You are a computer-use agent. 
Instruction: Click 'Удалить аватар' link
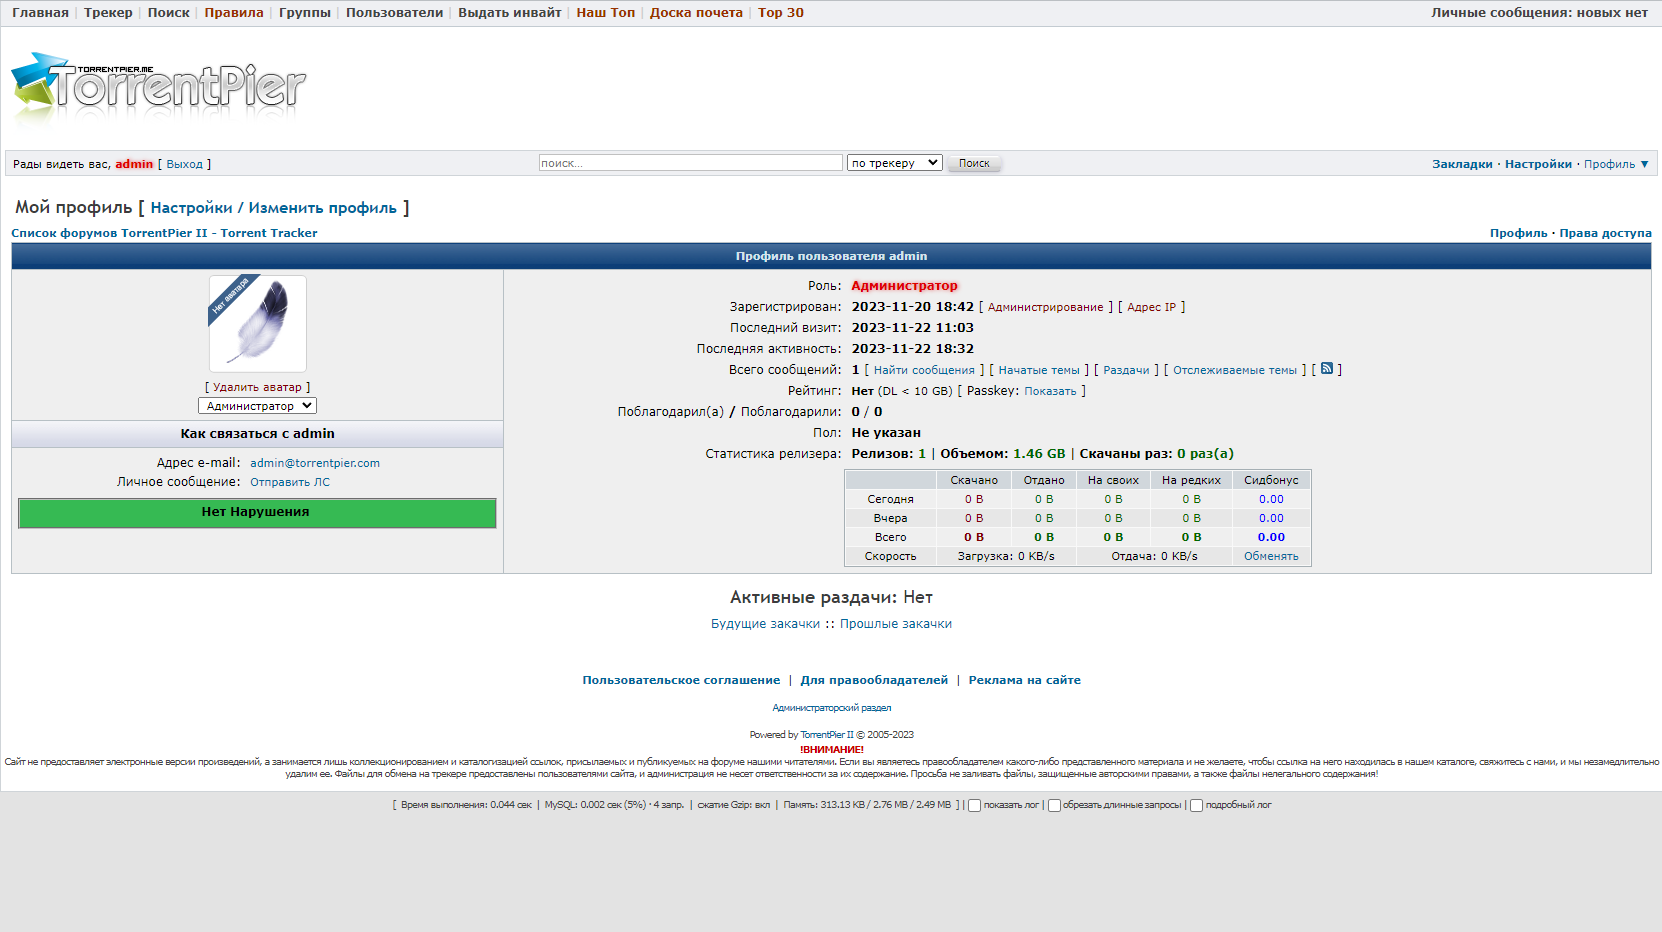point(257,387)
